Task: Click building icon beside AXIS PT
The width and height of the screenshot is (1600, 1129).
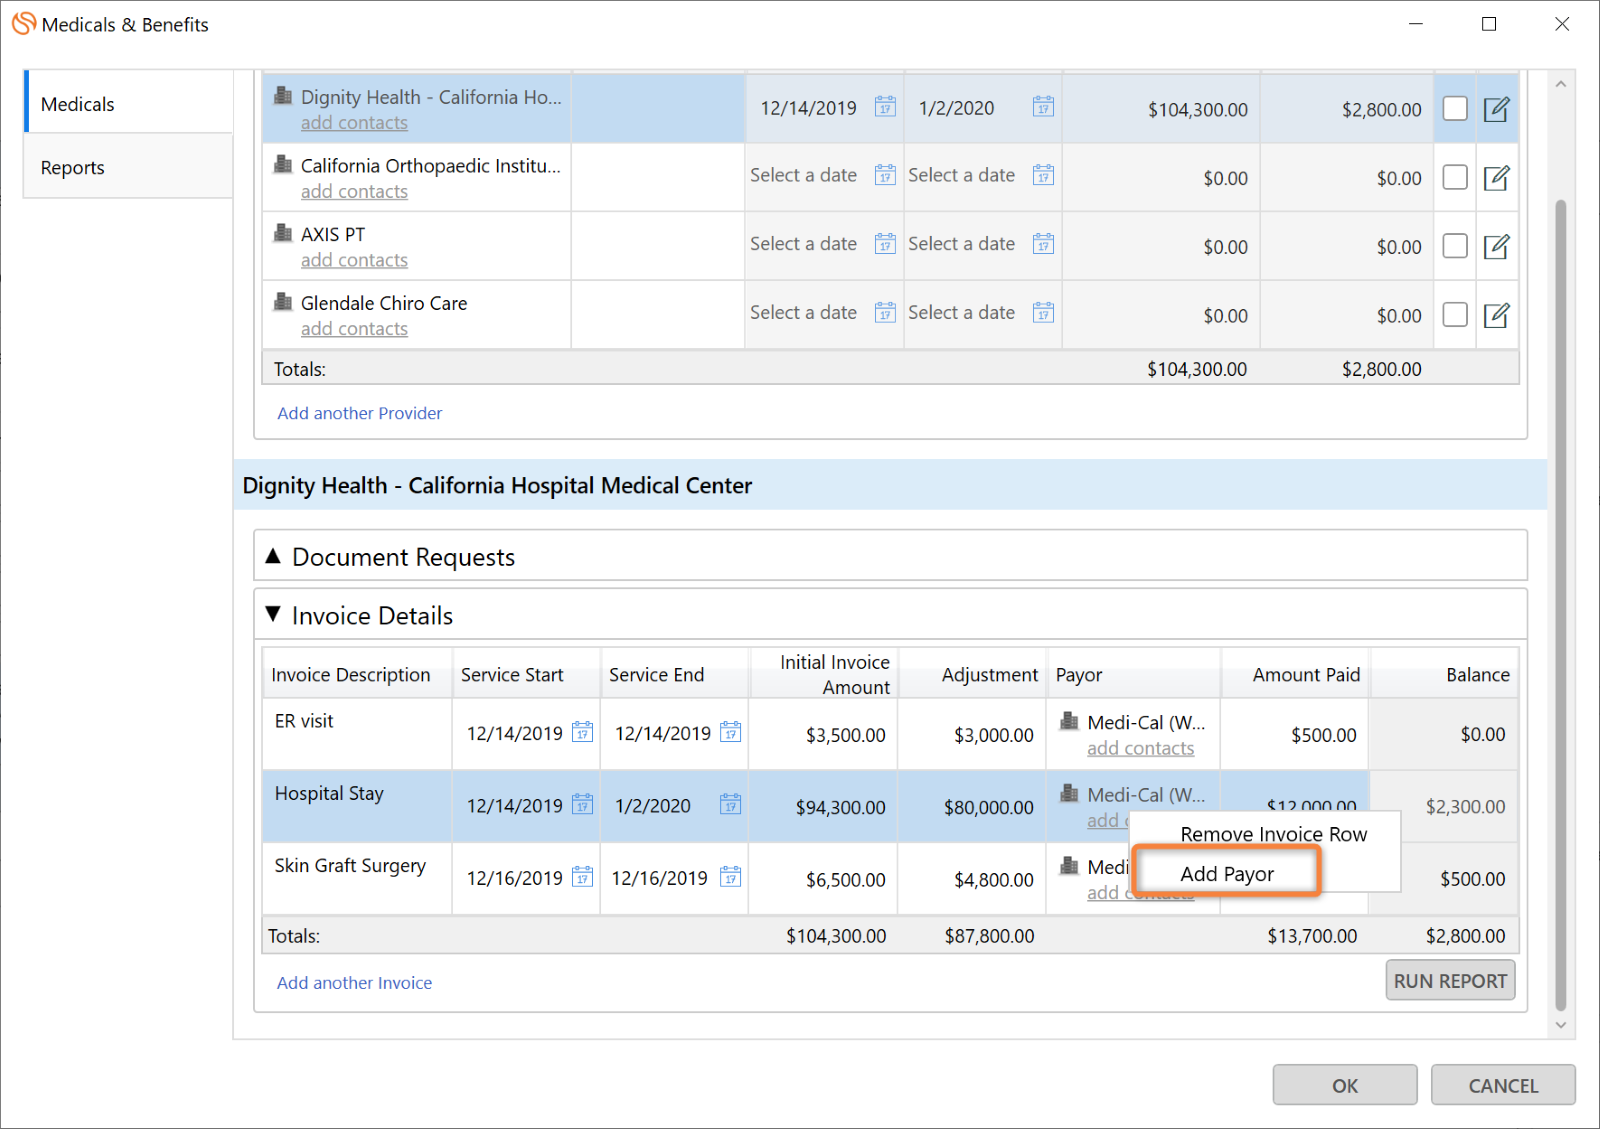Action: [x=283, y=233]
